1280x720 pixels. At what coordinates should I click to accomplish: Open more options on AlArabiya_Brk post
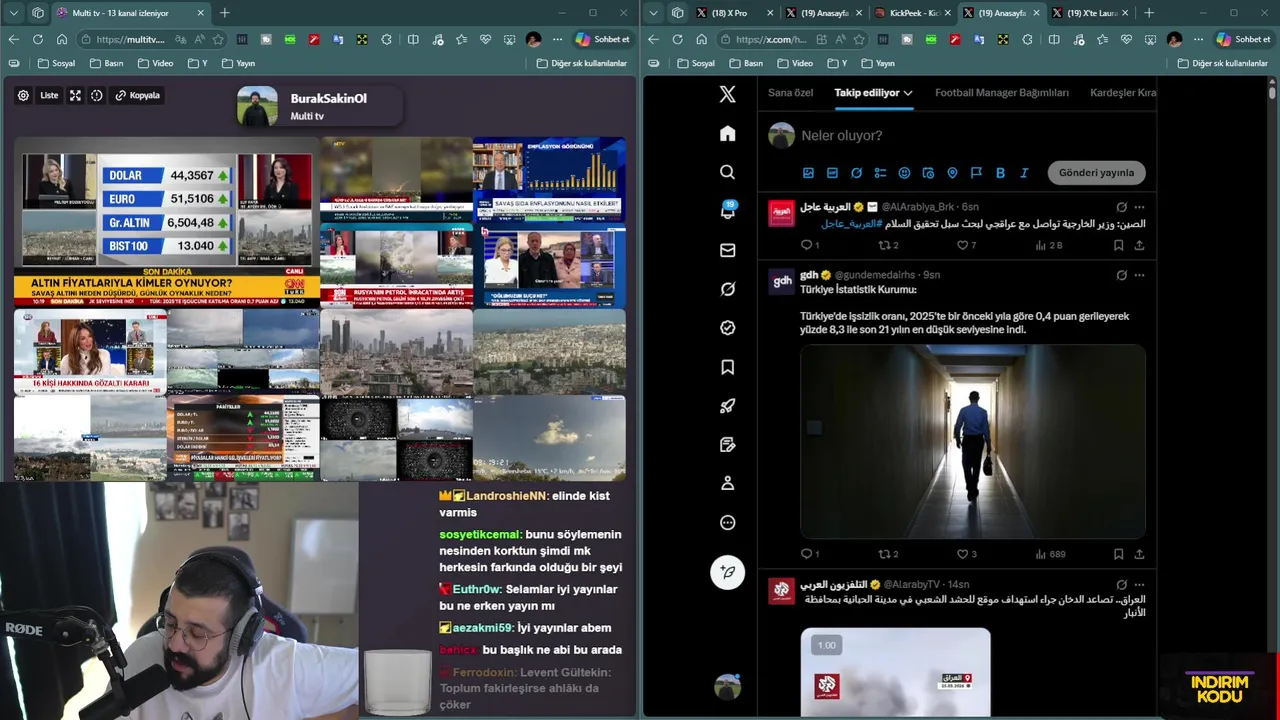1139,207
